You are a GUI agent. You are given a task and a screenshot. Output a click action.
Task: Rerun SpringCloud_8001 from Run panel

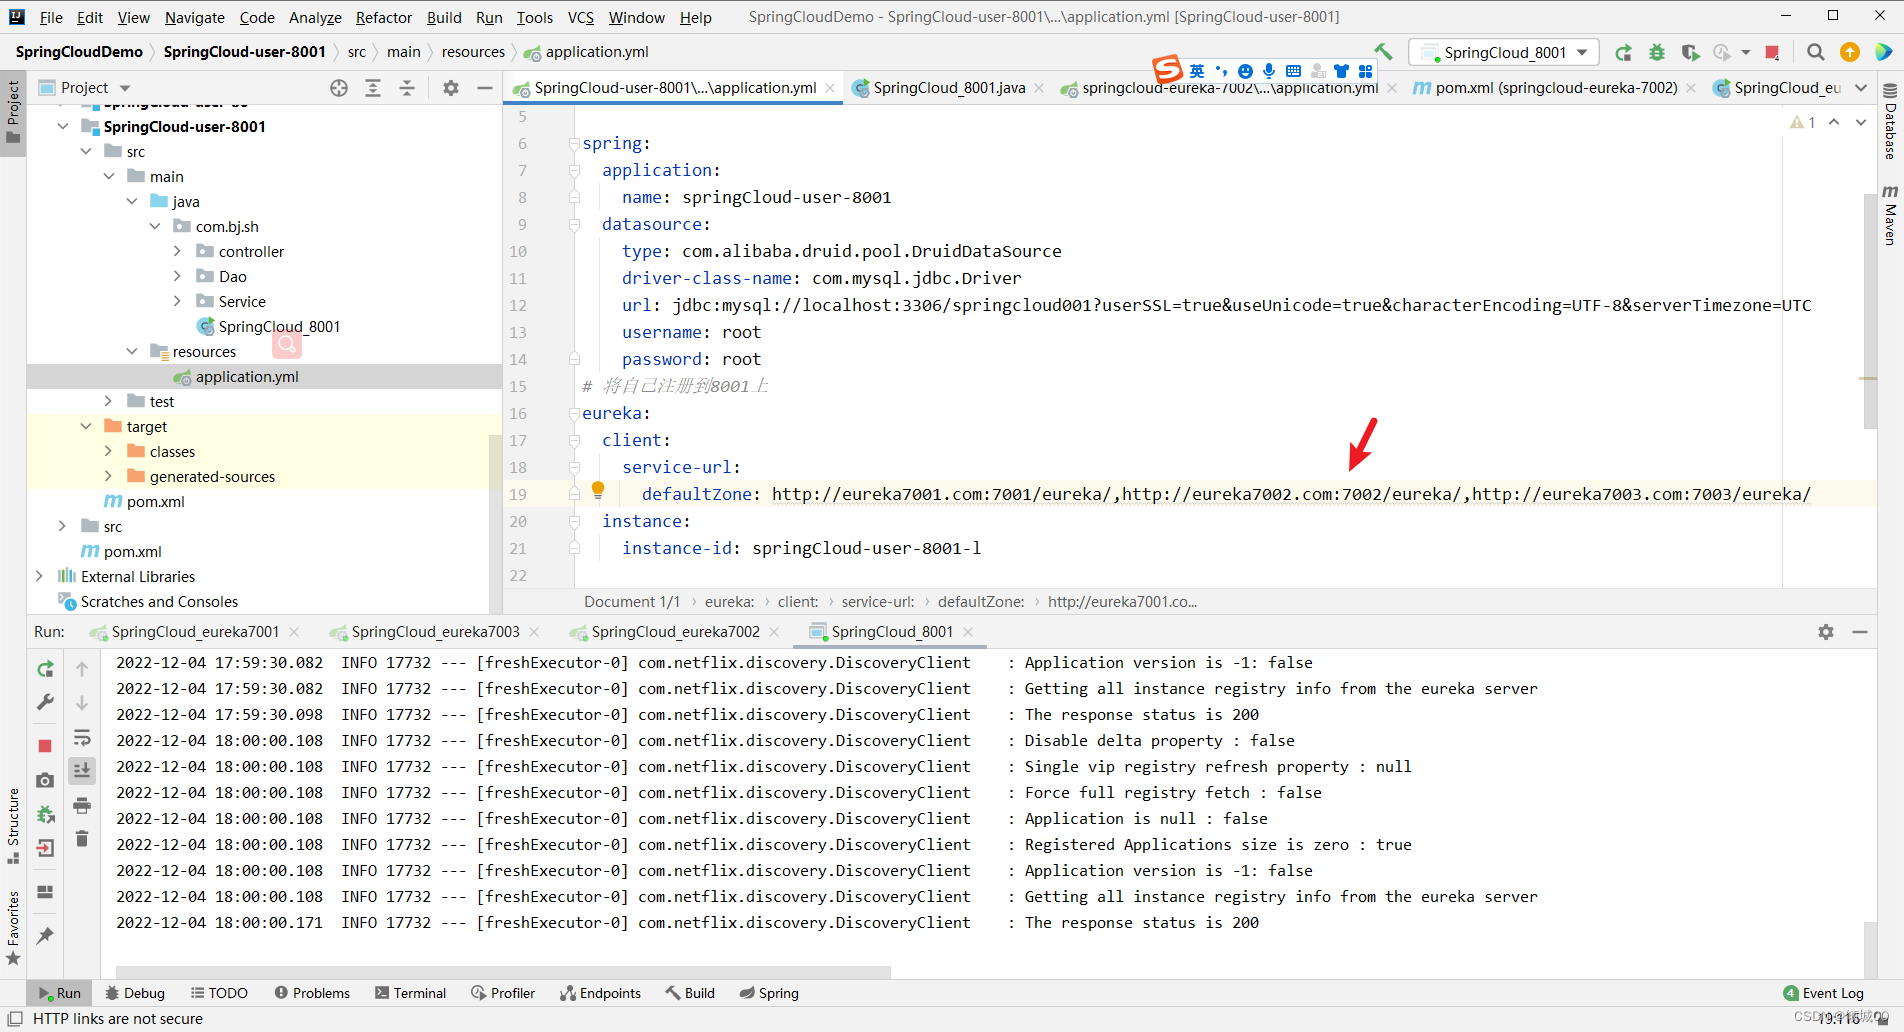(45, 669)
